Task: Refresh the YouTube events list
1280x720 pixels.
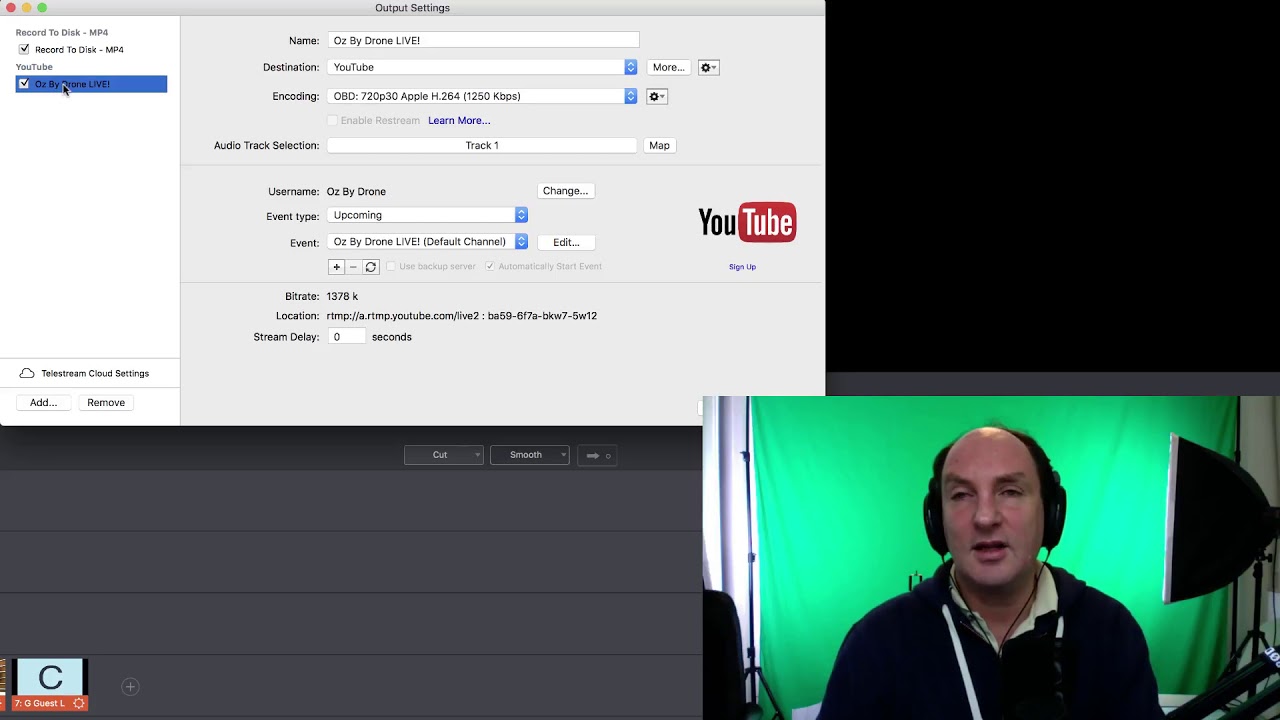Action: click(370, 267)
